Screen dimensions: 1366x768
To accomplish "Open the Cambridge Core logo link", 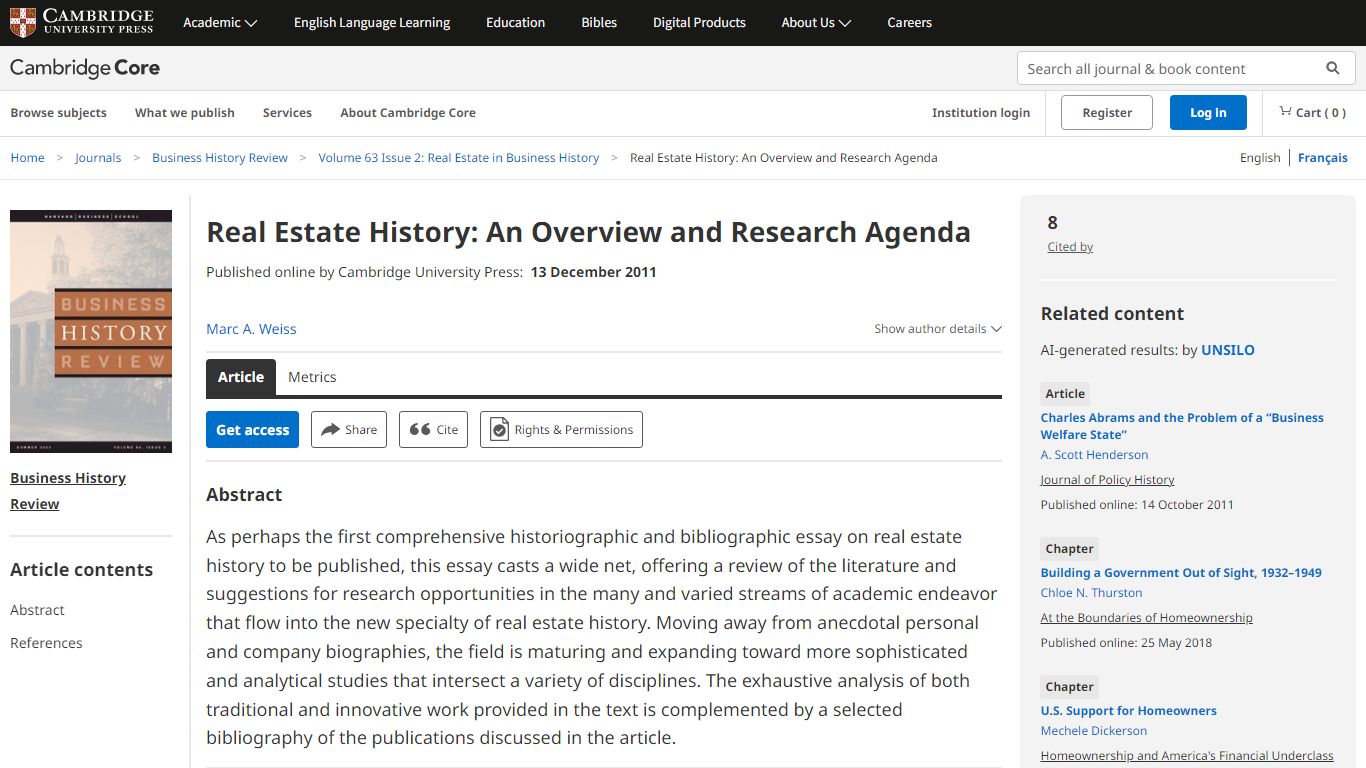I will pyautogui.click(x=85, y=68).
